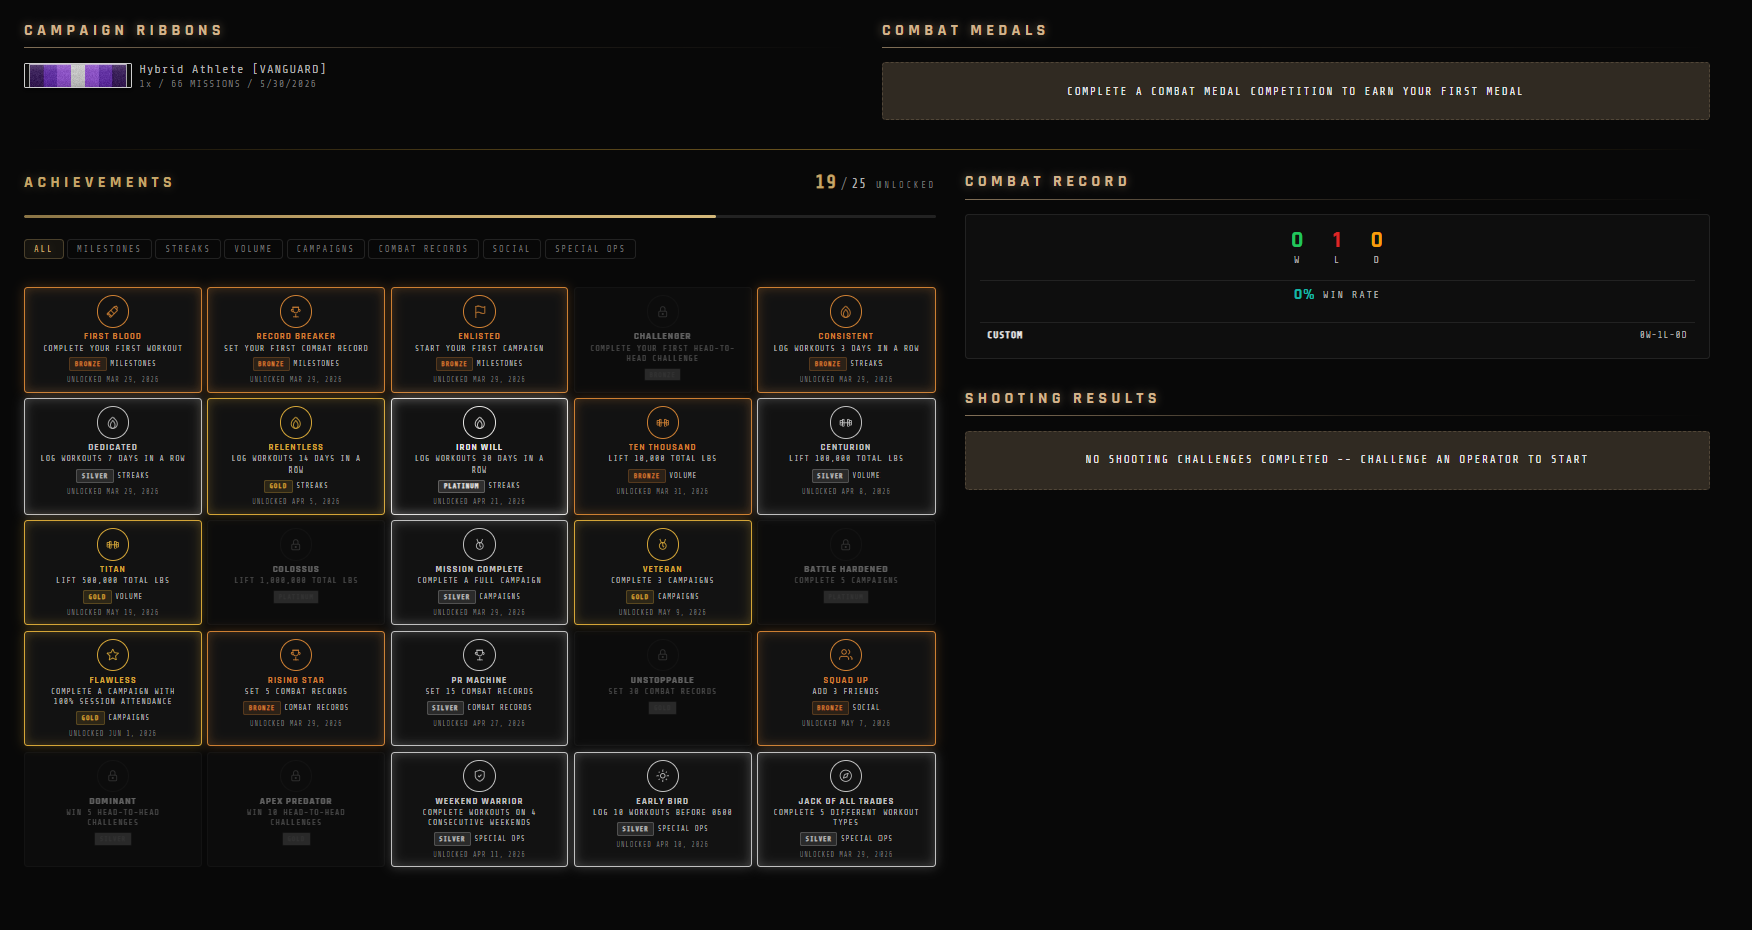Screen dimensions: 1752x930
Task: Click the 19 / 25 unlocked counter
Action: pyautogui.click(x=874, y=182)
